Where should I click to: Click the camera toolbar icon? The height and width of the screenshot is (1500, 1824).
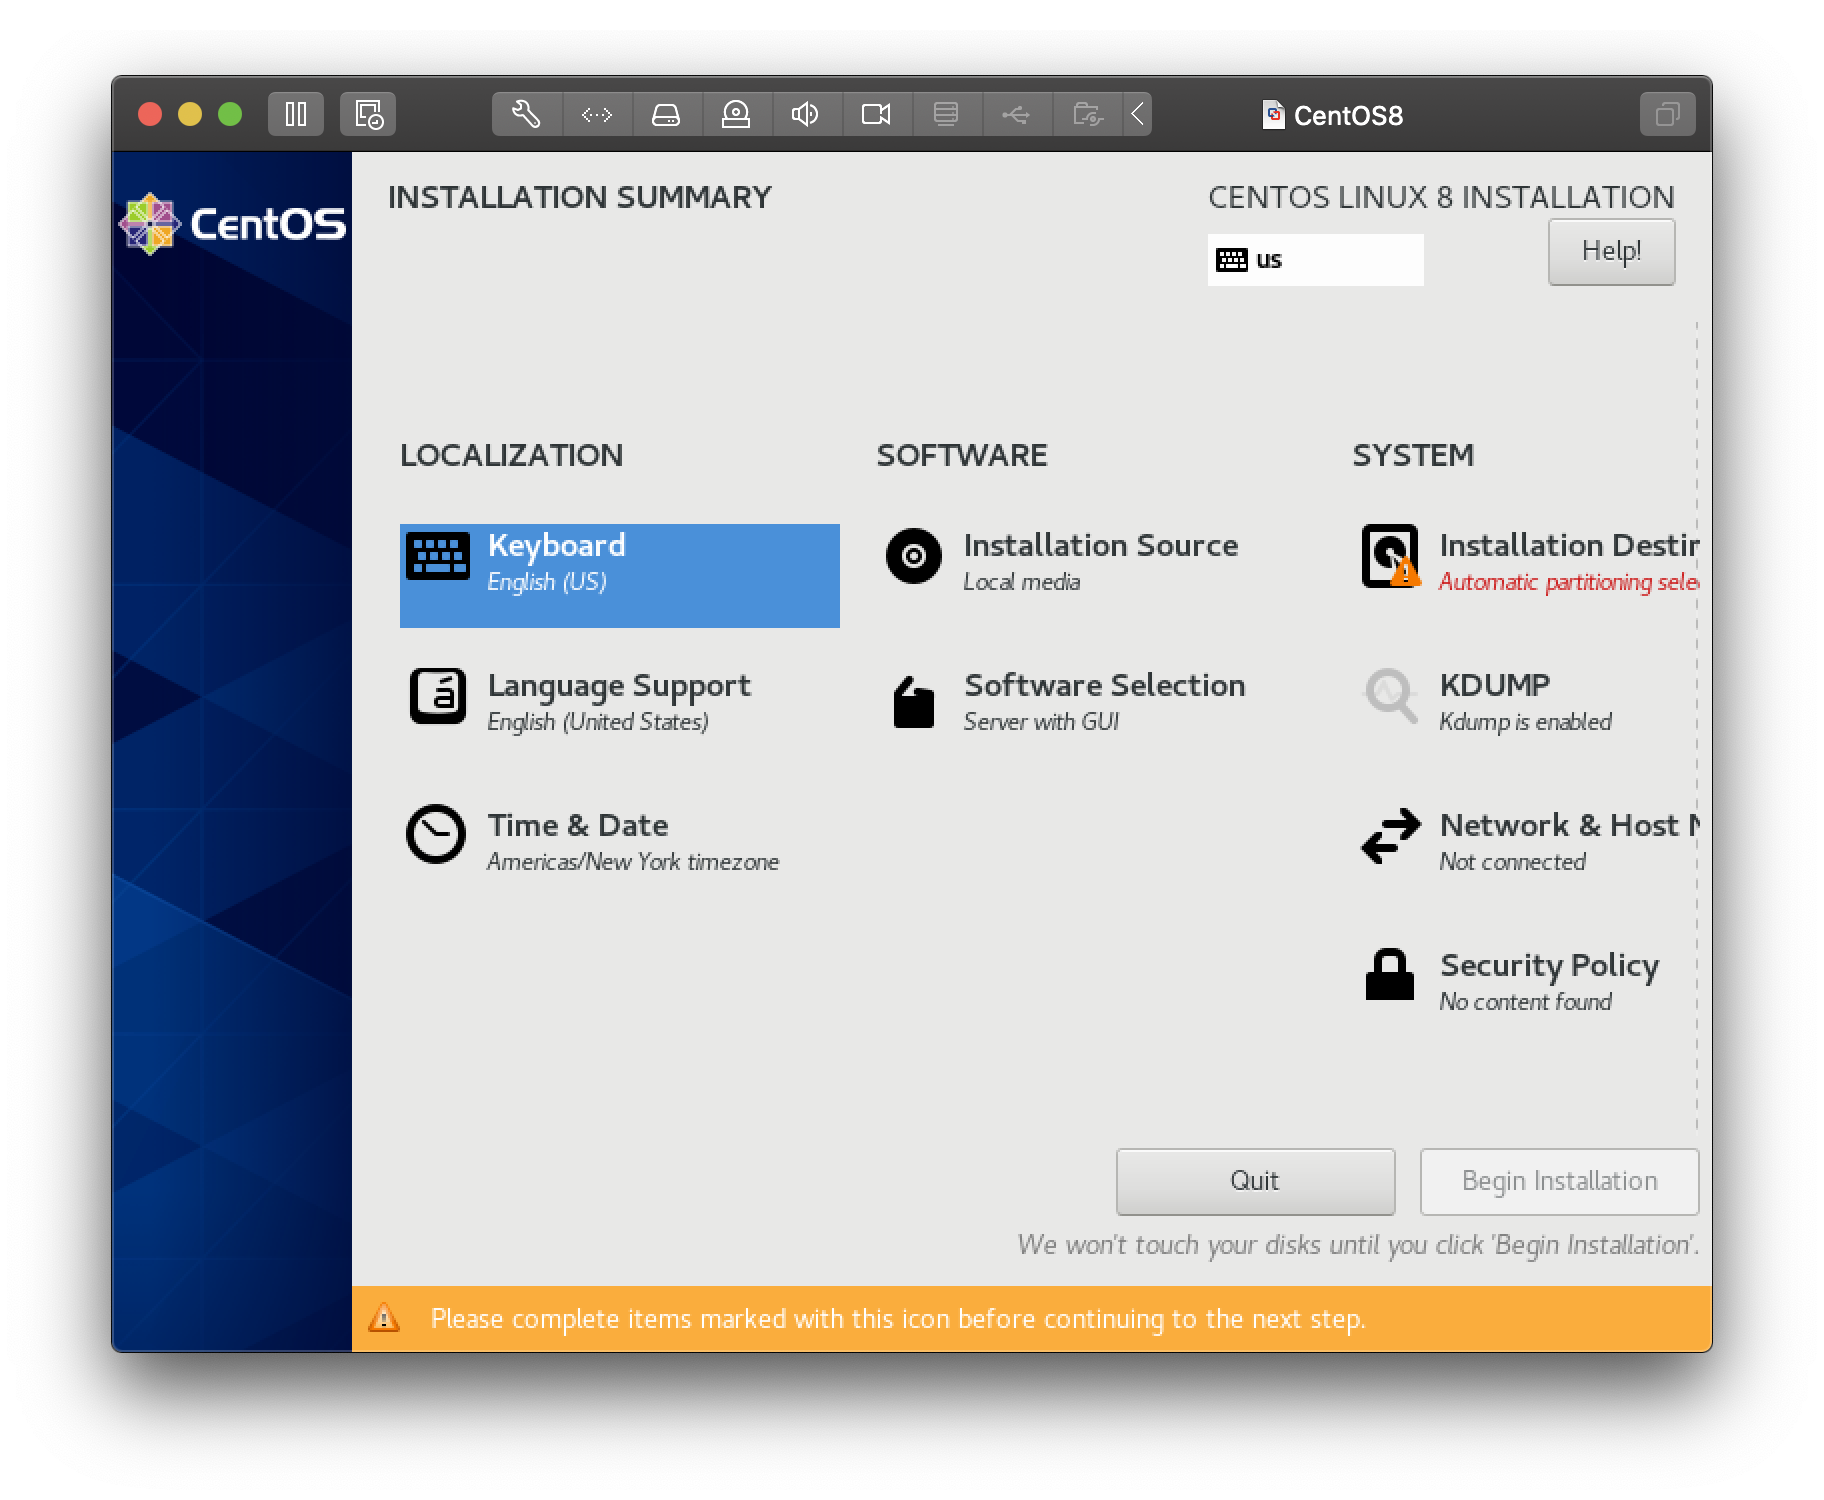click(876, 114)
